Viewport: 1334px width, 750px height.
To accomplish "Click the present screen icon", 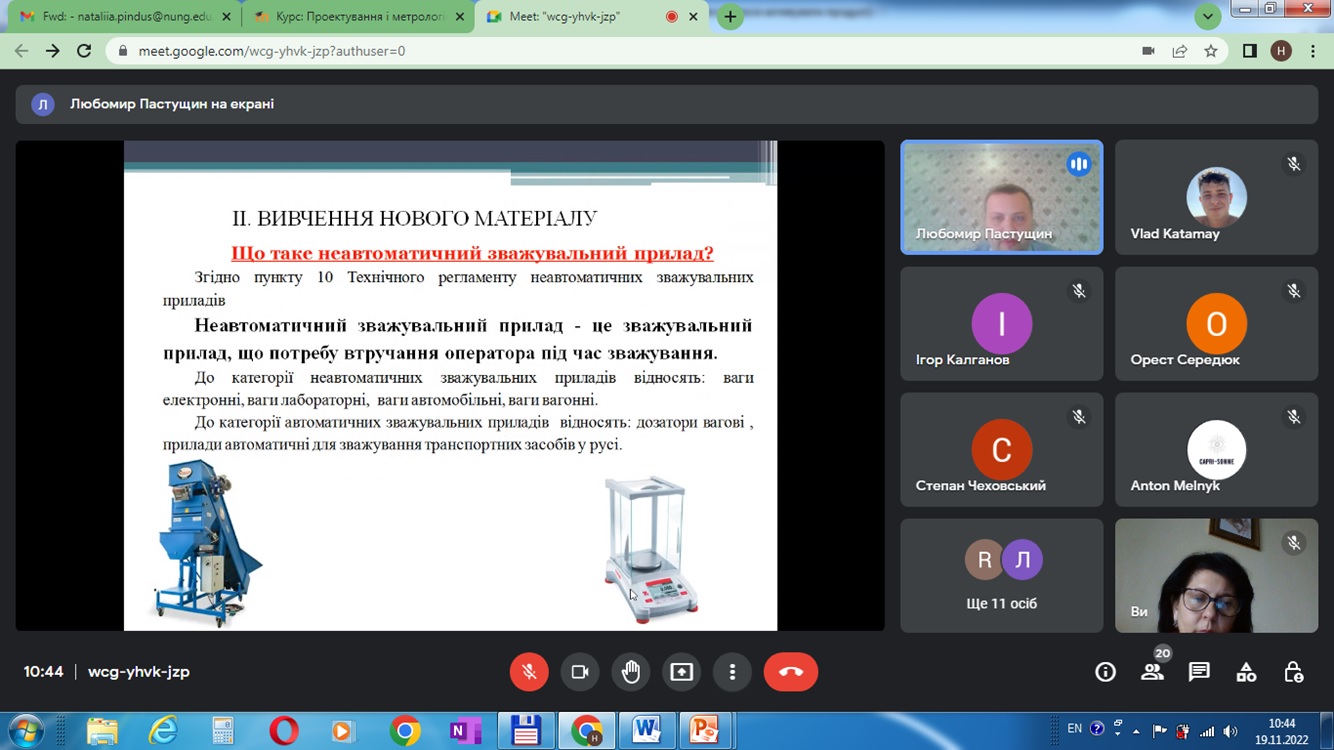I will (681, 672).
